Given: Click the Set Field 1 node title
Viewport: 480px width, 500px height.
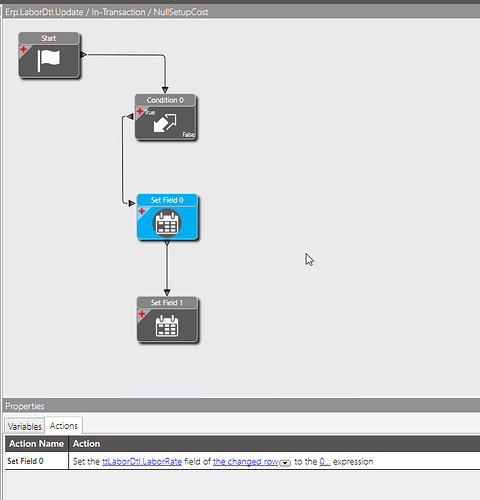Looking at the screenshot, I should coord(167,303).
